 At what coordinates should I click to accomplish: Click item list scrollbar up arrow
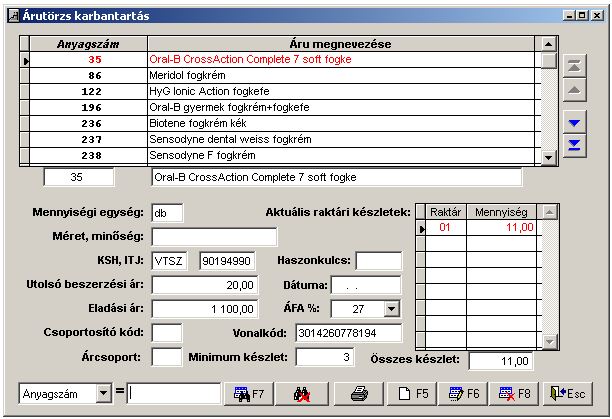(548, 44)
